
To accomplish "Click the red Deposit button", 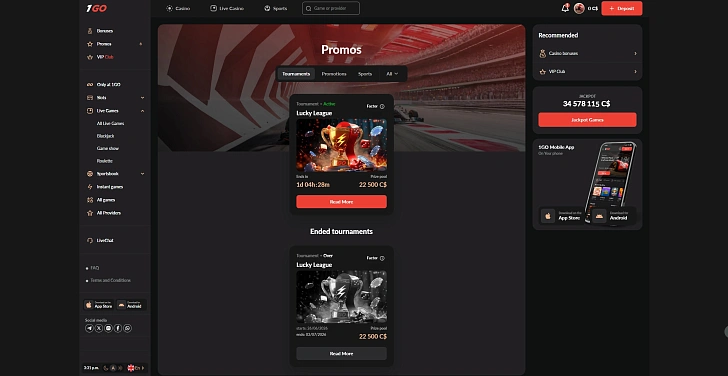I will [622, 8].
